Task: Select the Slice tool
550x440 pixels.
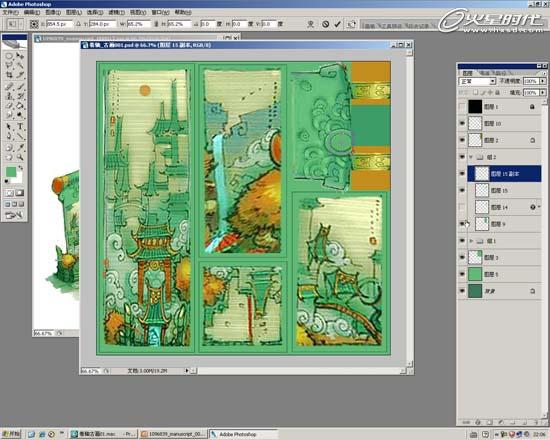Action: [20, 74]
